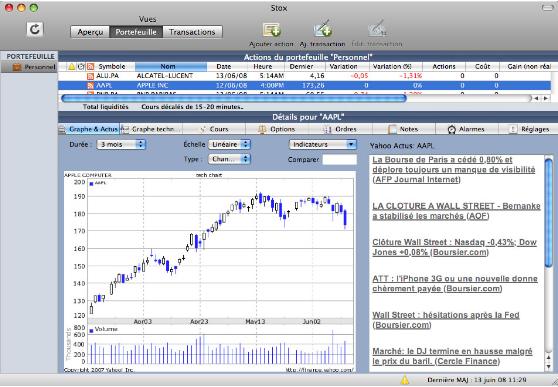Click the 173,26 last price cell
The width and height of the screenshot is (558, 387).
(313, 85)
